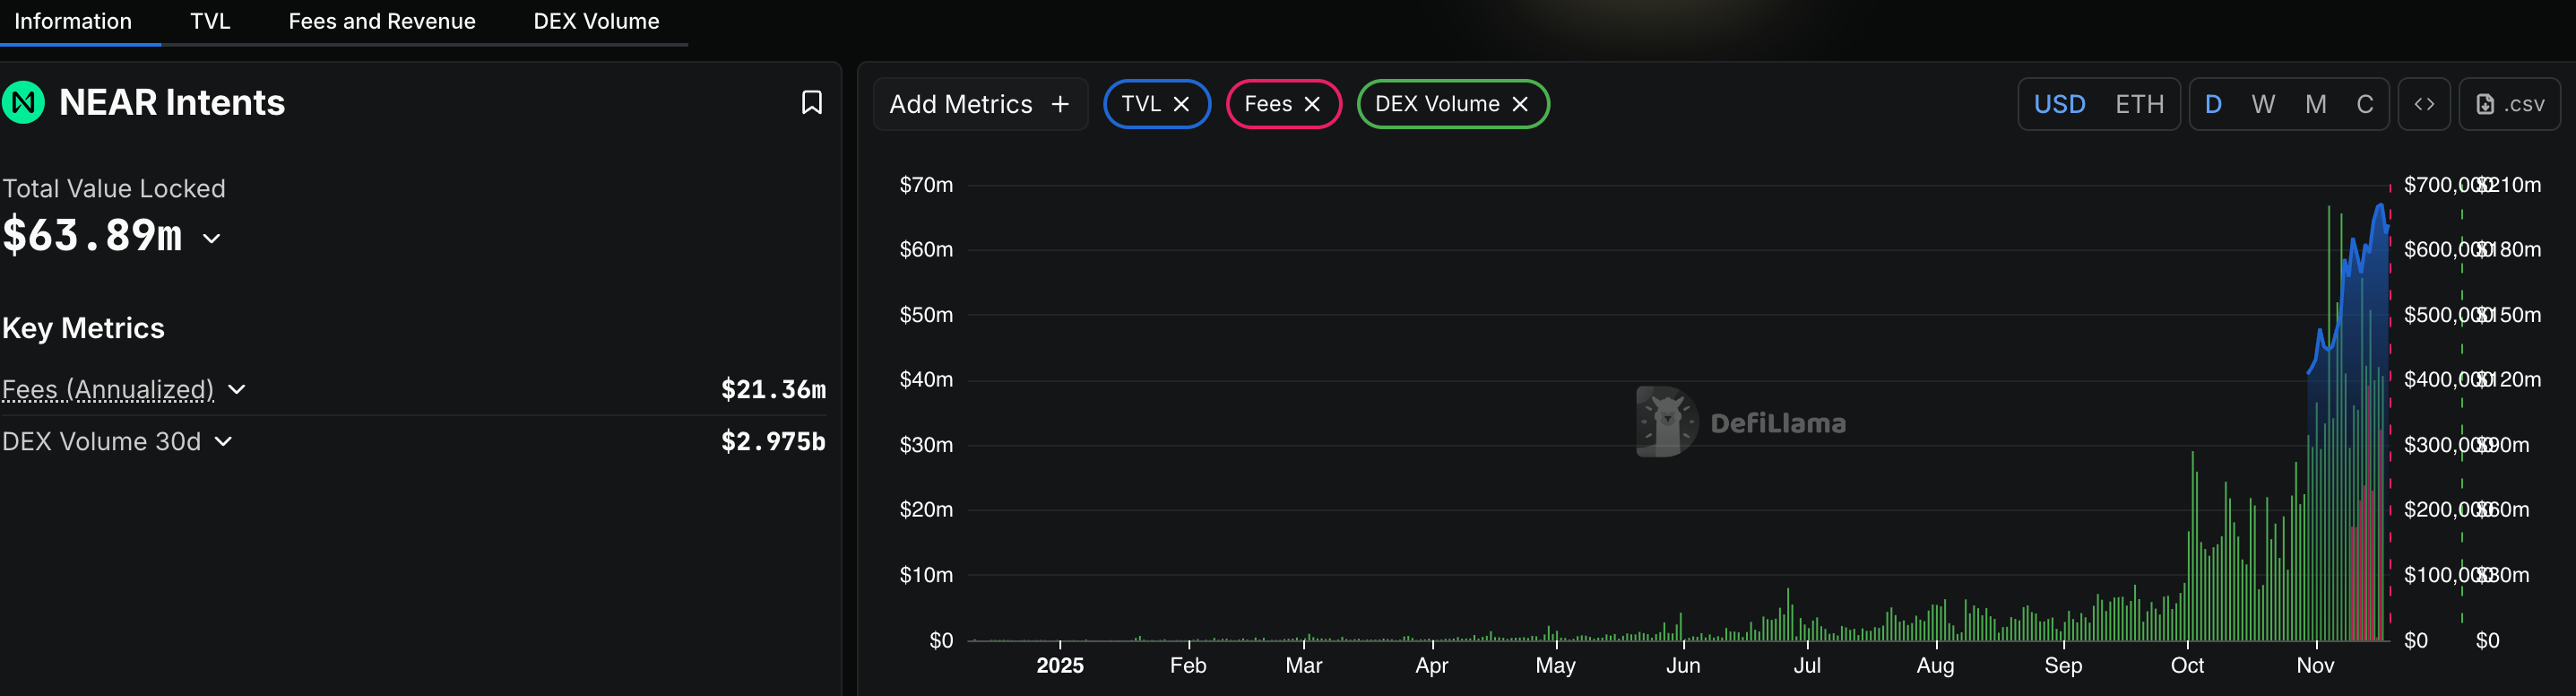Click the NEAR Intents title
2576x696 pixels.
tap(172, 103)
